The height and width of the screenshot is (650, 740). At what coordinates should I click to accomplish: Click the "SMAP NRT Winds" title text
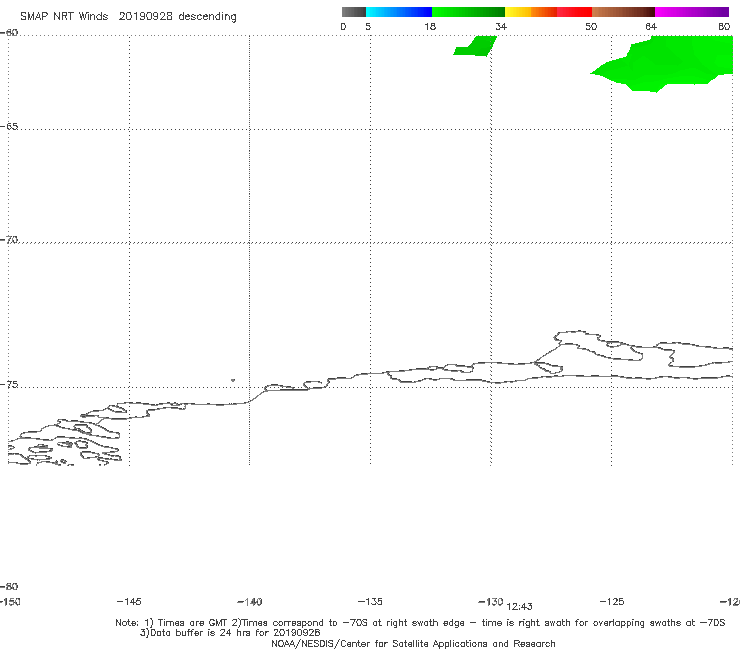point(64,16)
